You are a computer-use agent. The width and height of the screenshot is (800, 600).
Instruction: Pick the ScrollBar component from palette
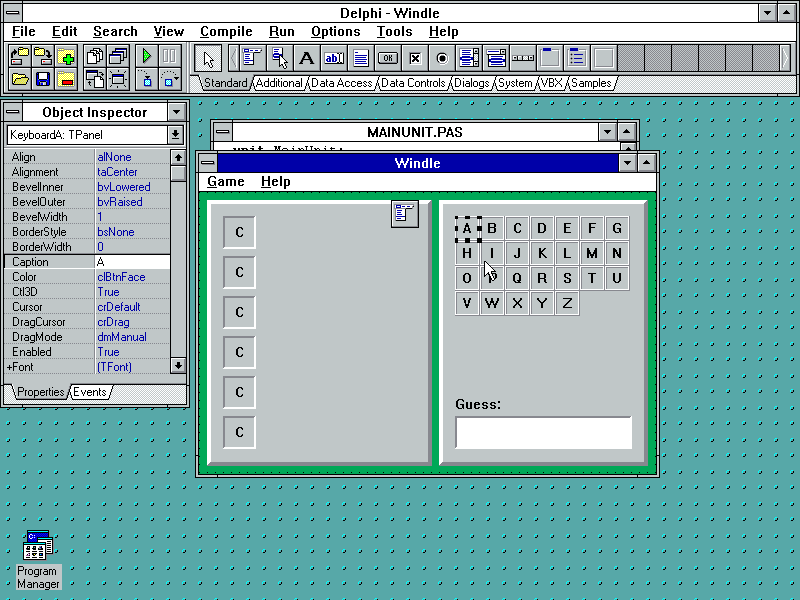tap(523, 58)
